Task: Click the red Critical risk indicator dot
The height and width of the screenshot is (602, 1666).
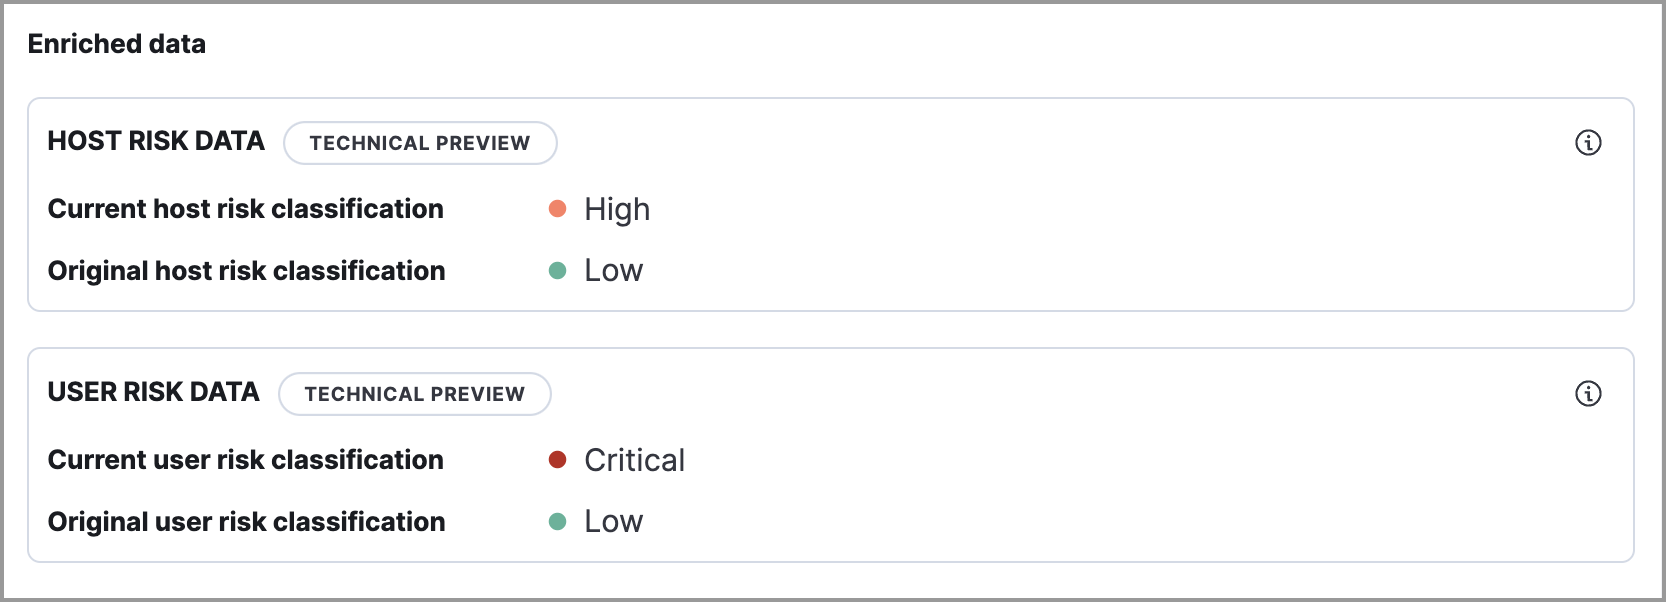Action: pyautogui.click(x=558, y=459)
